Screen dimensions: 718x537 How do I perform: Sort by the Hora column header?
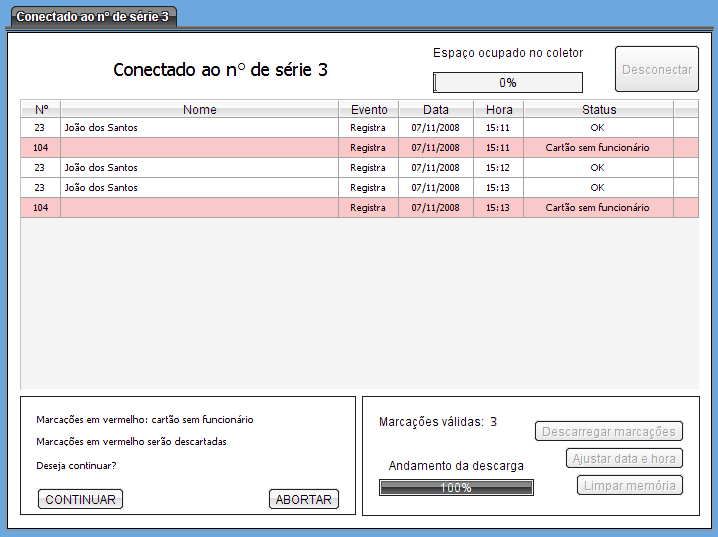(498, 110)
